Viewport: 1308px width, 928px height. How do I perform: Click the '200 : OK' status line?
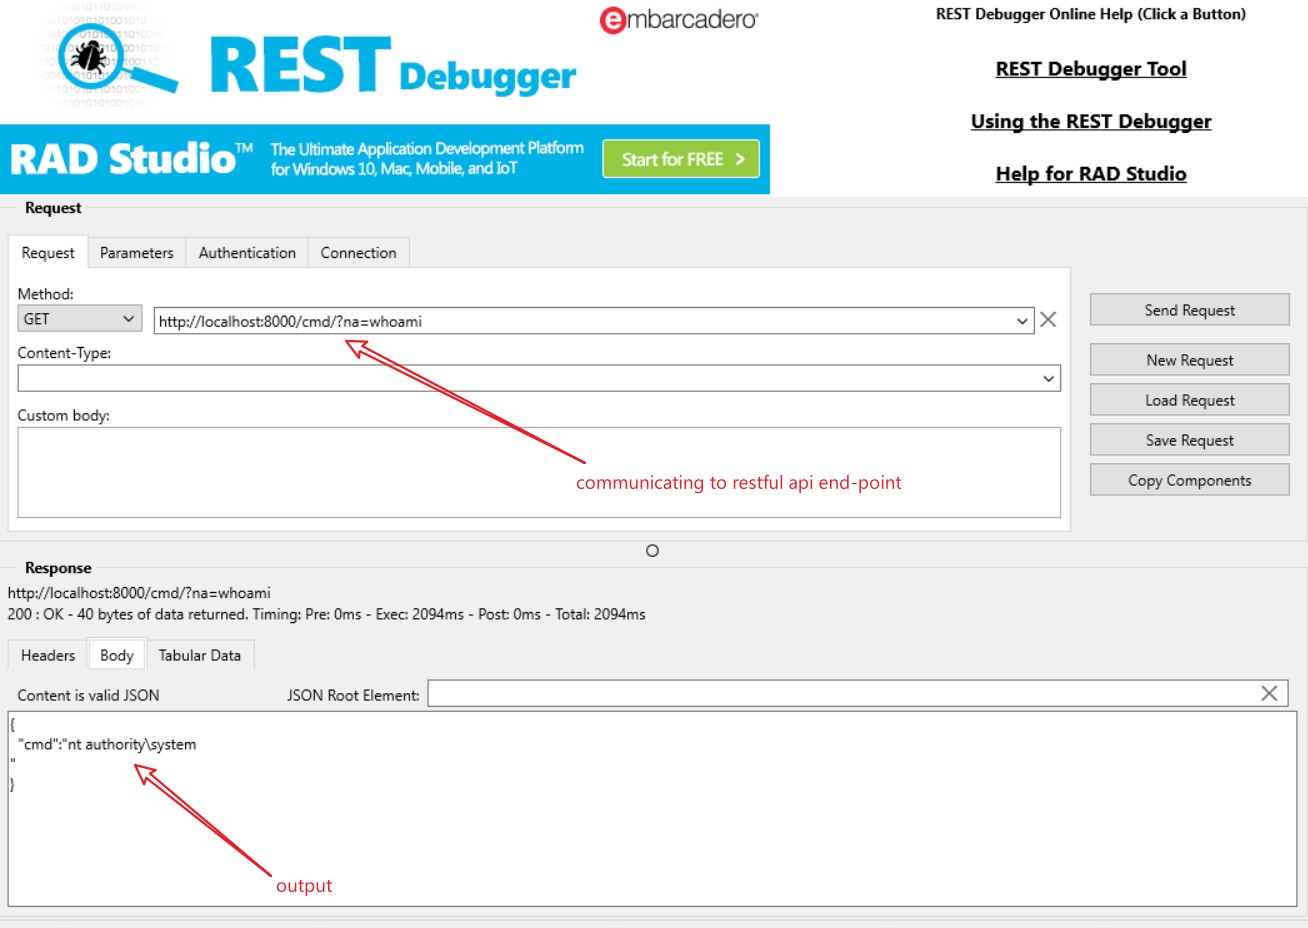tap(326, 614)
